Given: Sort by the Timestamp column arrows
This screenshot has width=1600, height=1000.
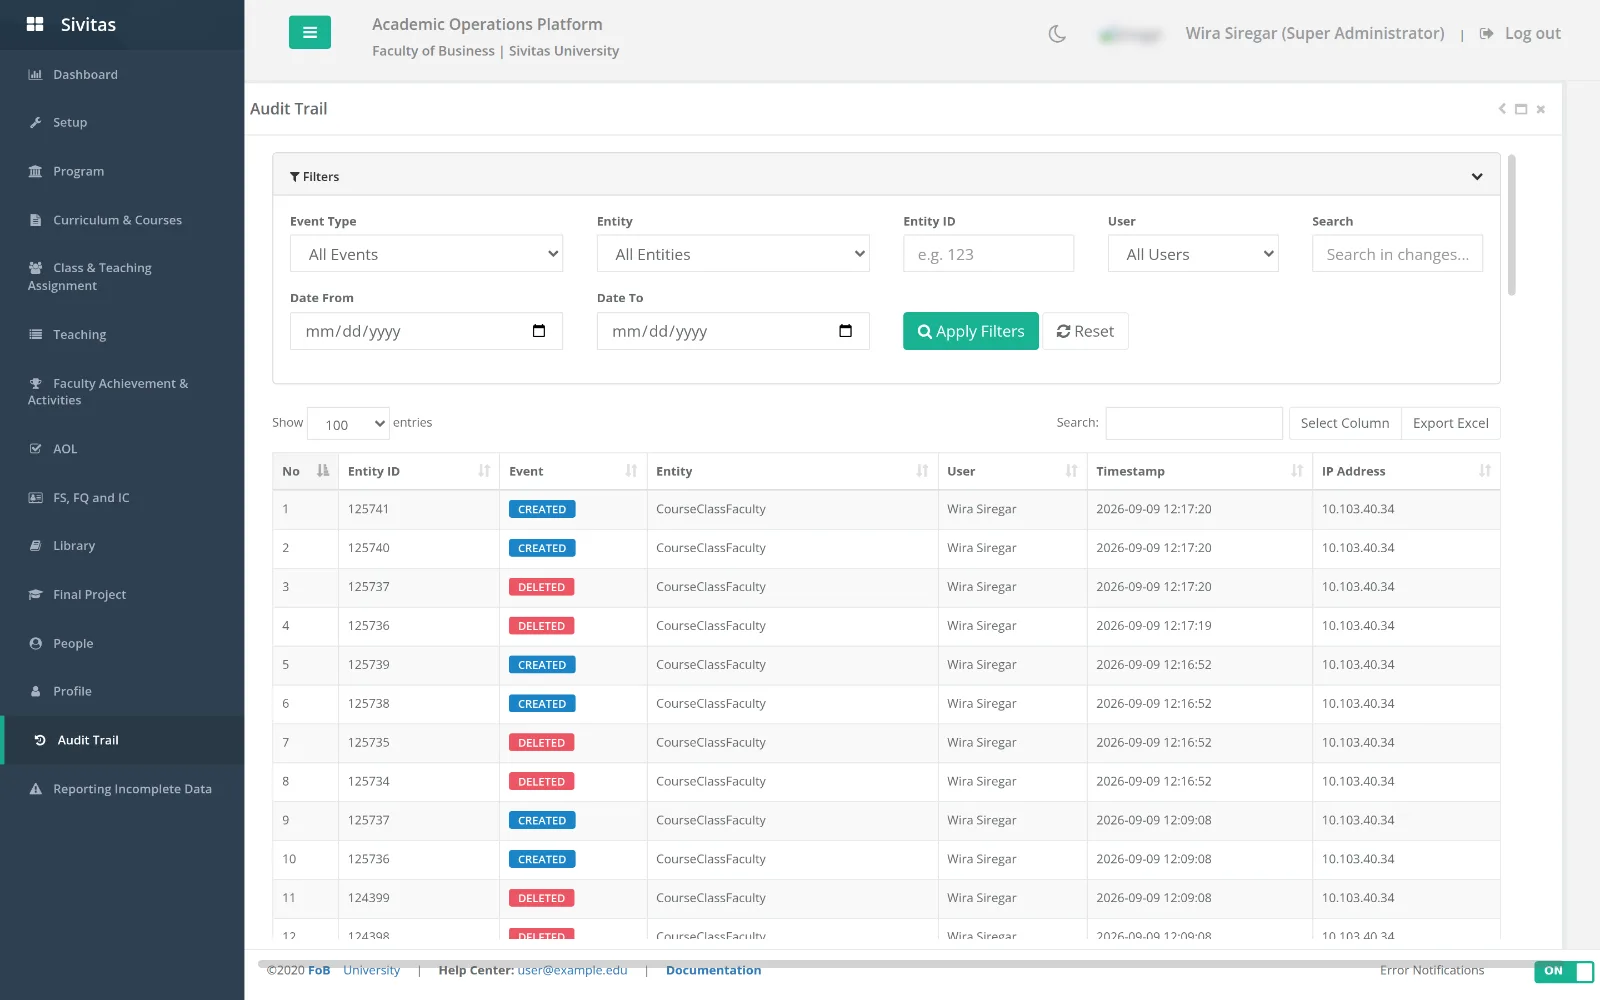Looking at the screenshot, I should point(1297,471).
